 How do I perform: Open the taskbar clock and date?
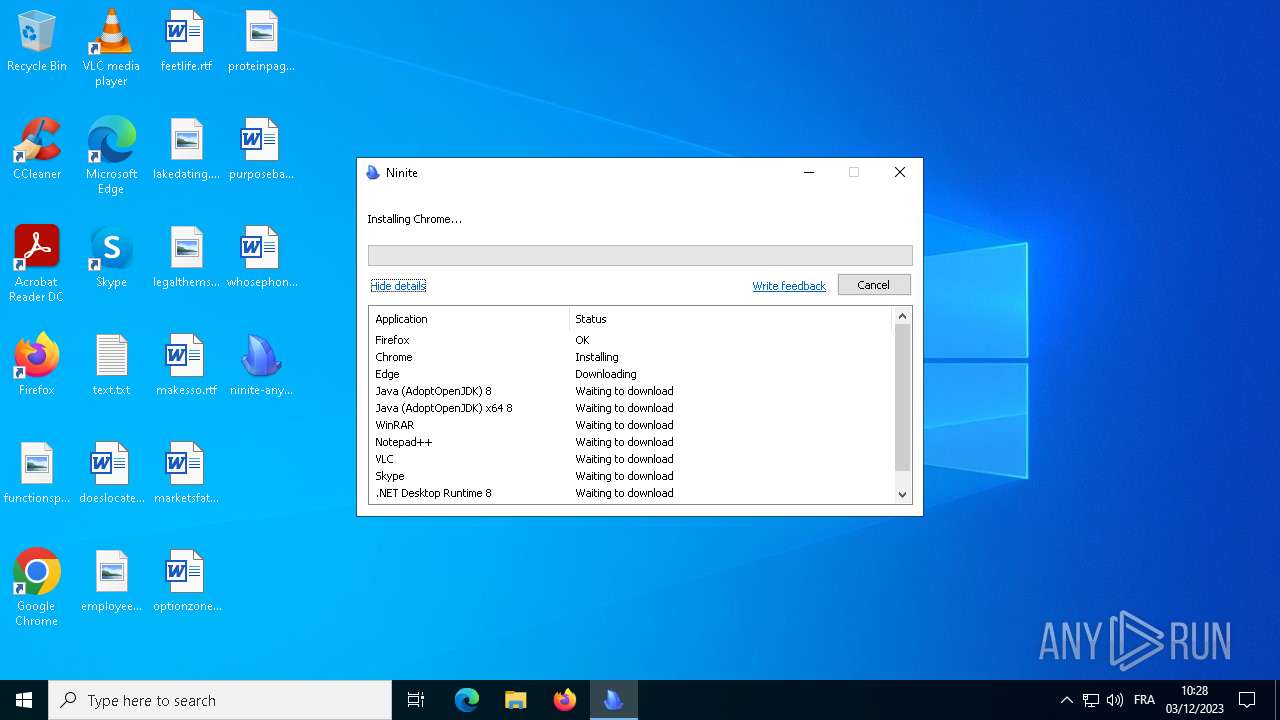pyautogui.click(x=1194, y=700)
